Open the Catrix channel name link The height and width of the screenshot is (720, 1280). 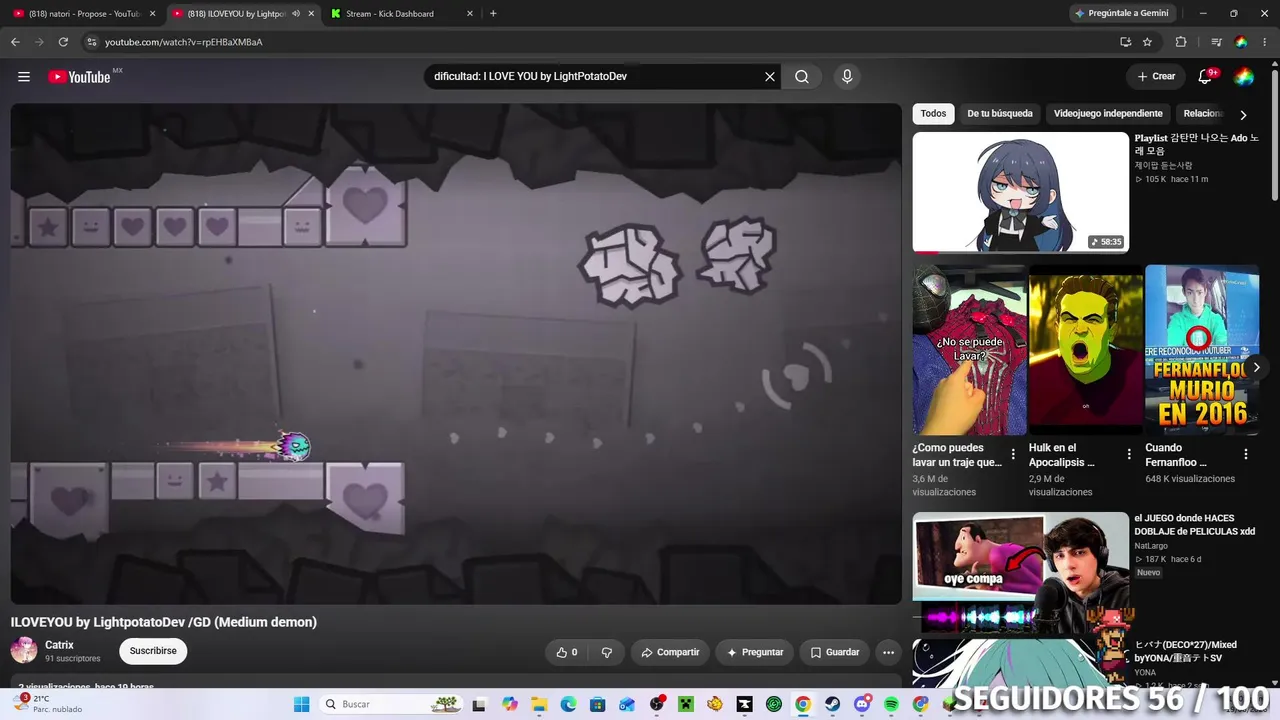pos(59,645)
